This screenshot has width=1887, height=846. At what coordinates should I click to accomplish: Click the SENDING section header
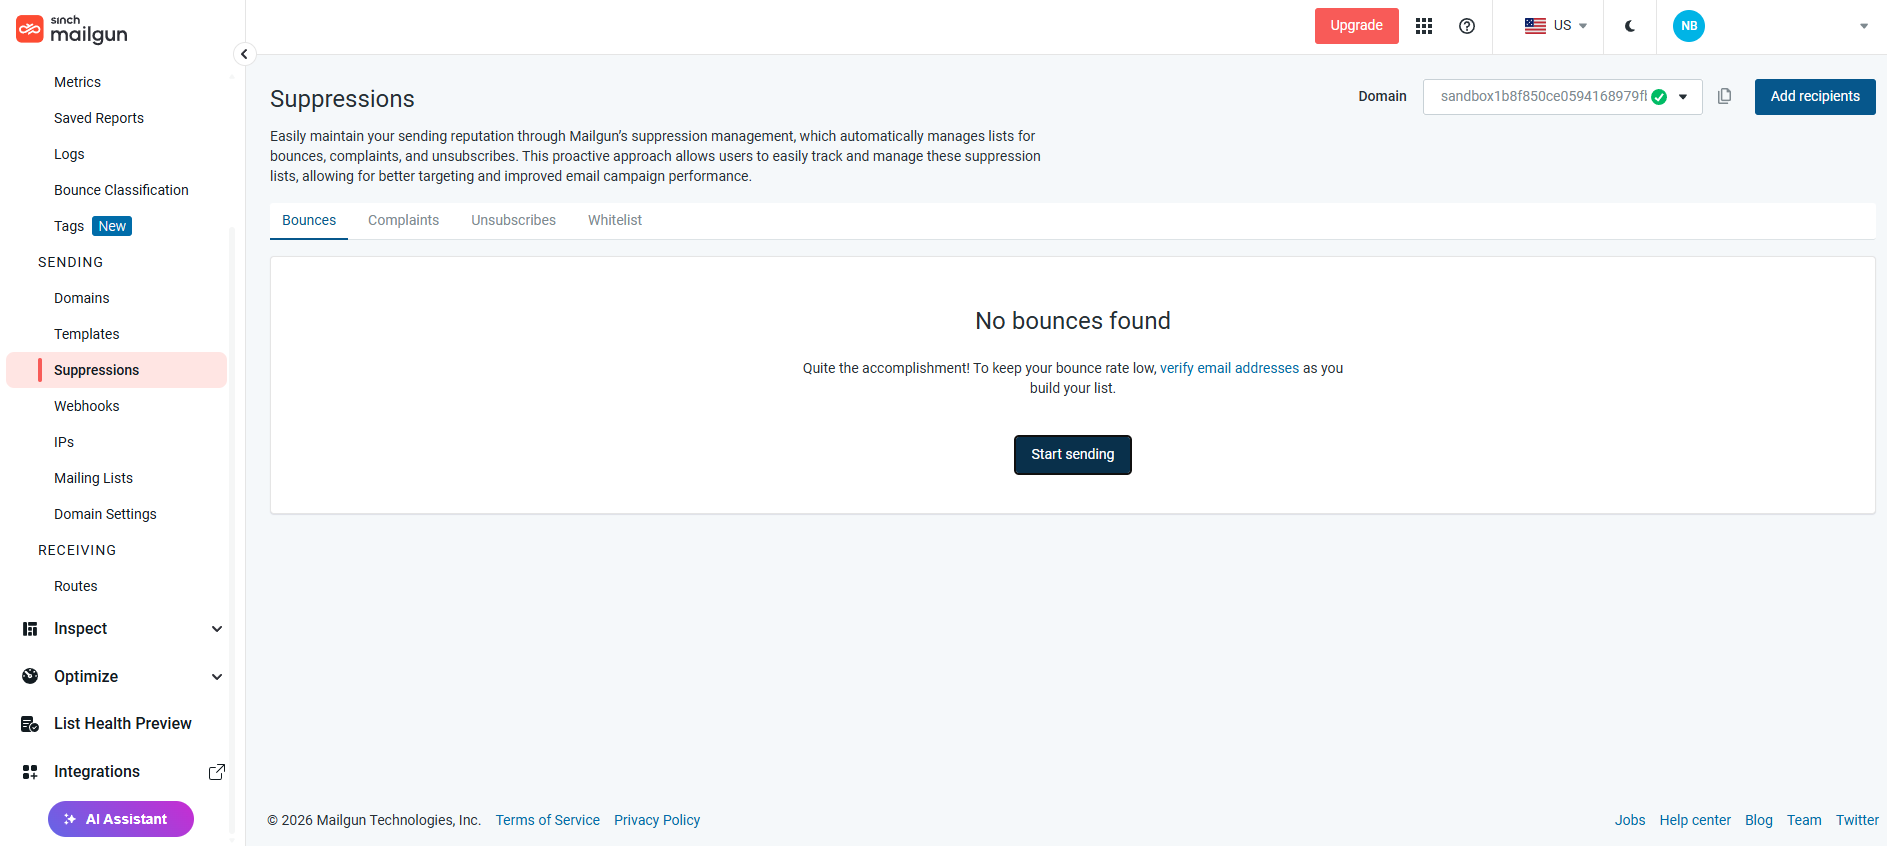tap(71, 262)
